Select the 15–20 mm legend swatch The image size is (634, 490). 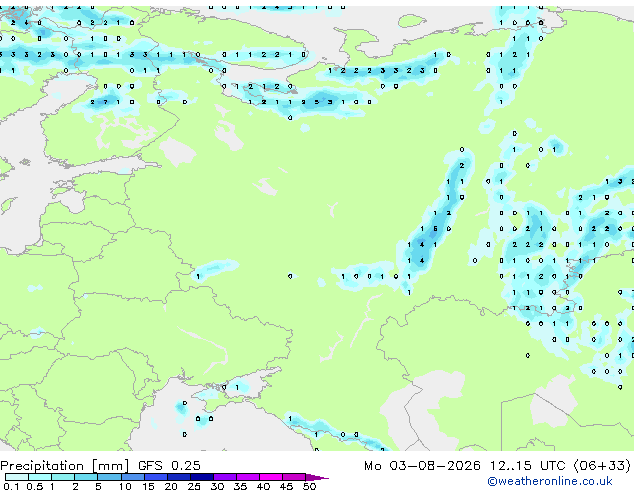coord(156,477)
